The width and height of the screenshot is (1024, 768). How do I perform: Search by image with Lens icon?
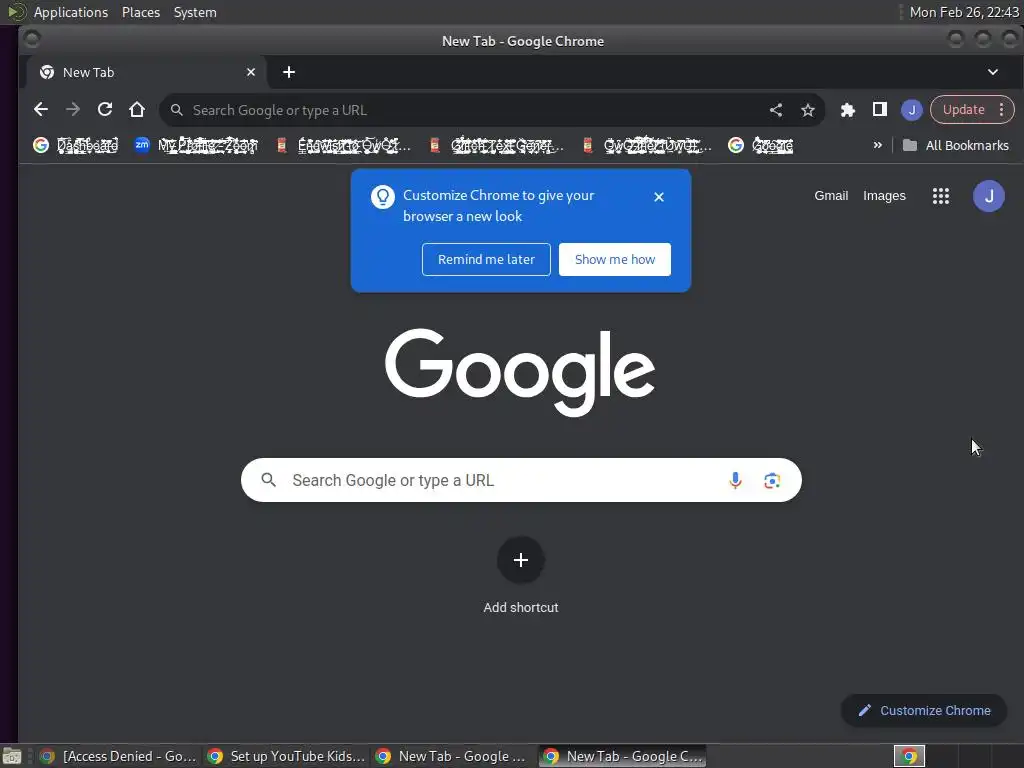(772, 480)
